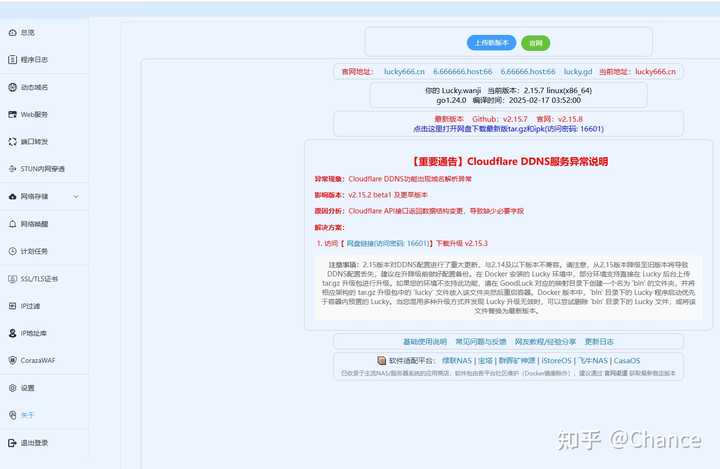
Task: Open the CasaOS platform link
Action: coord(627,361)
